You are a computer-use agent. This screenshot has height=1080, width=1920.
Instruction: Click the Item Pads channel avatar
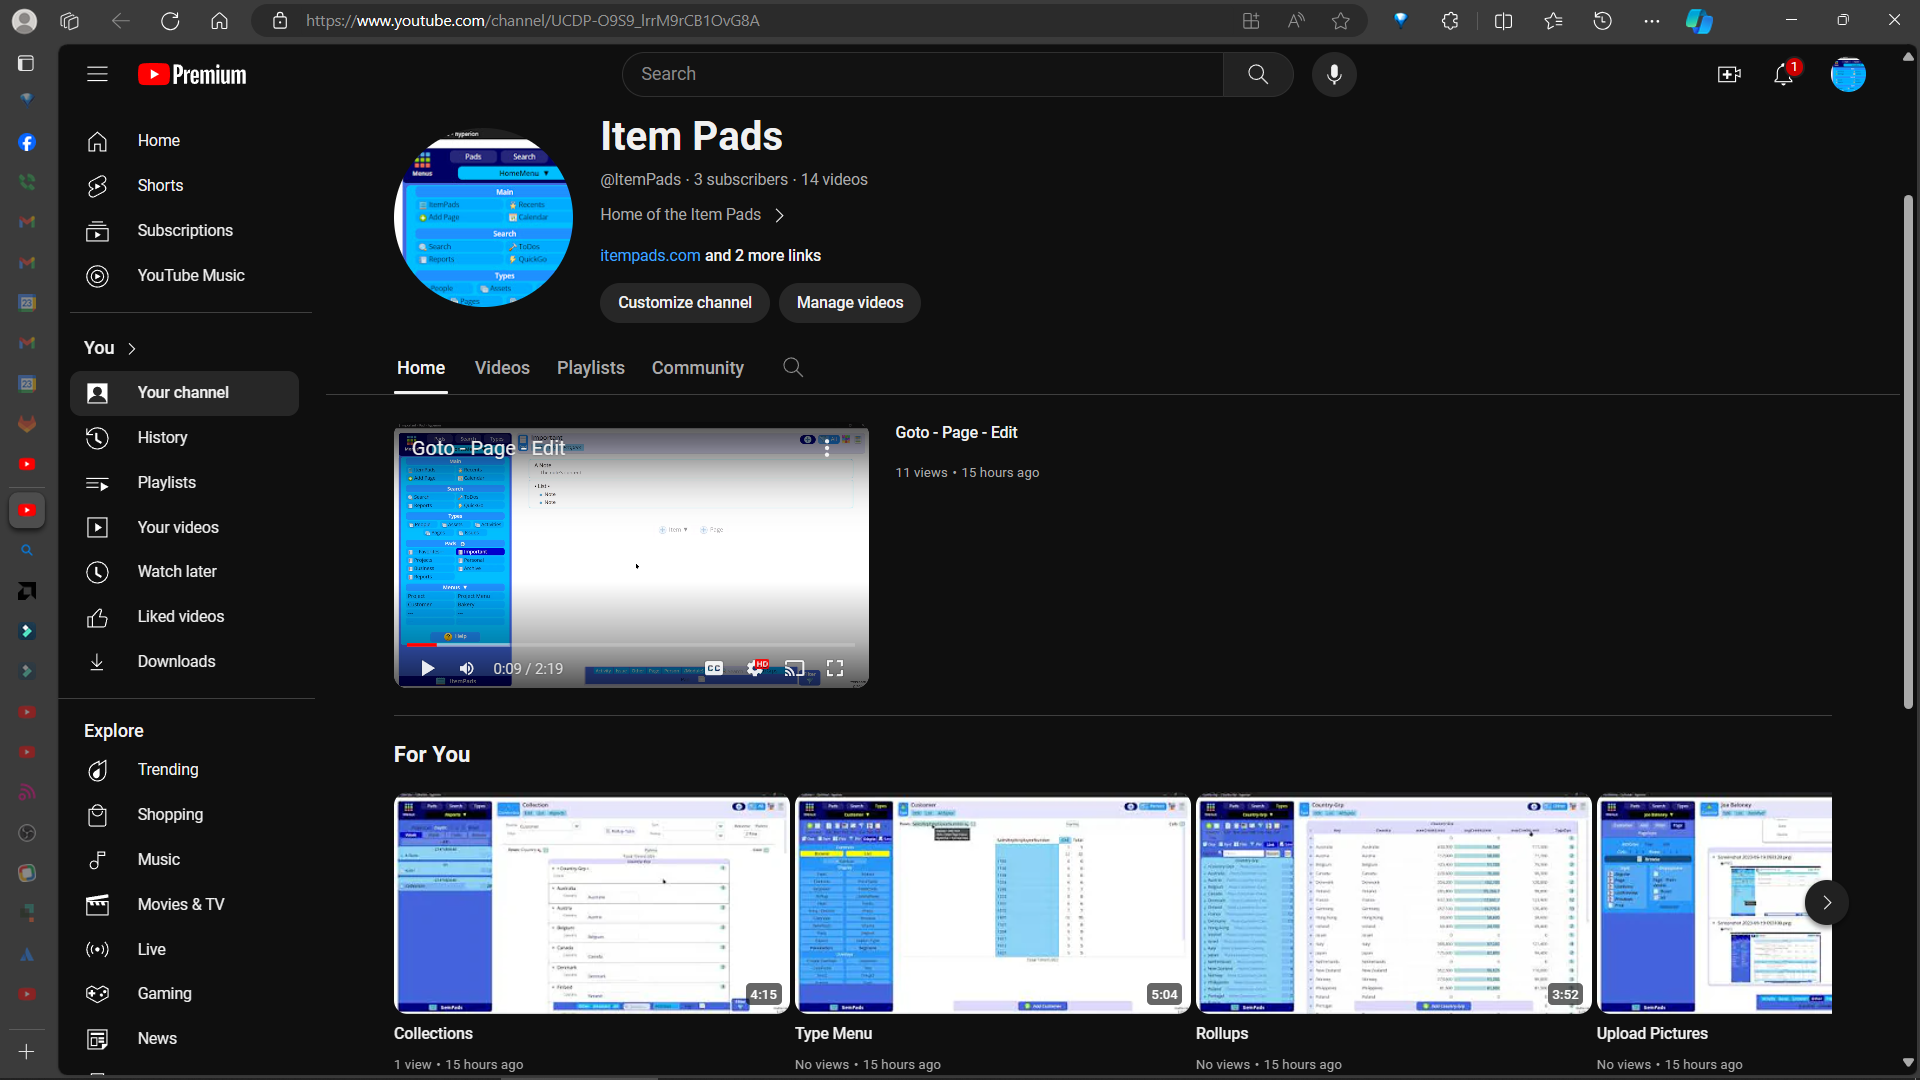(x=484, y=218)
